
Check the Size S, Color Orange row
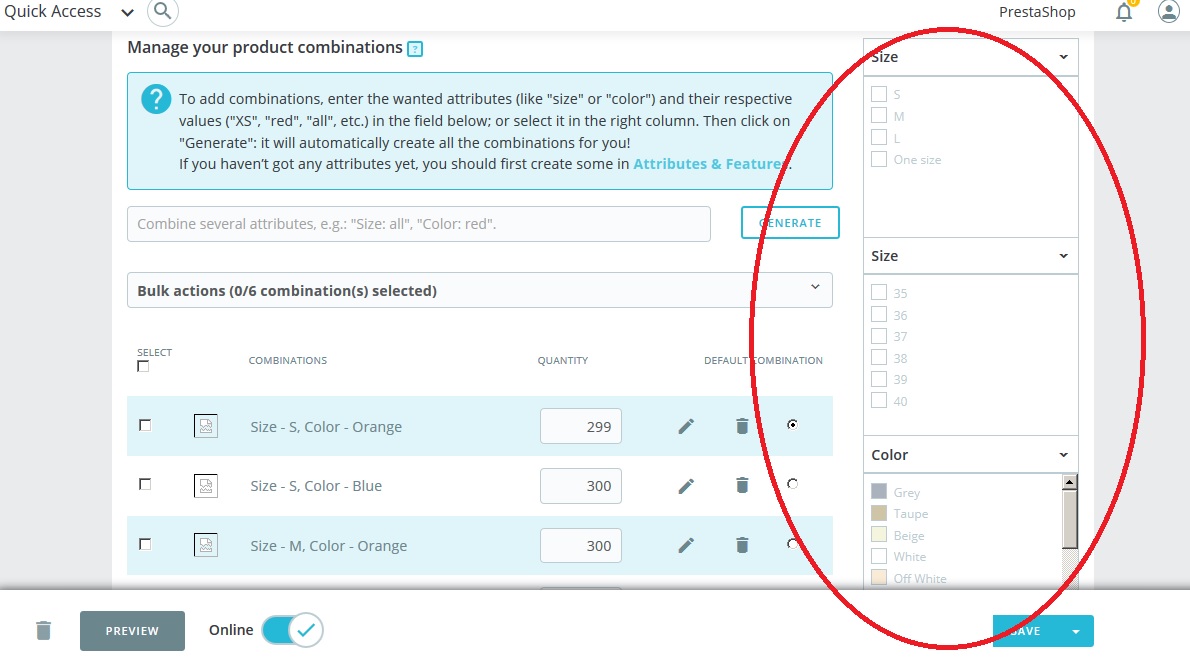pos(145,425)
